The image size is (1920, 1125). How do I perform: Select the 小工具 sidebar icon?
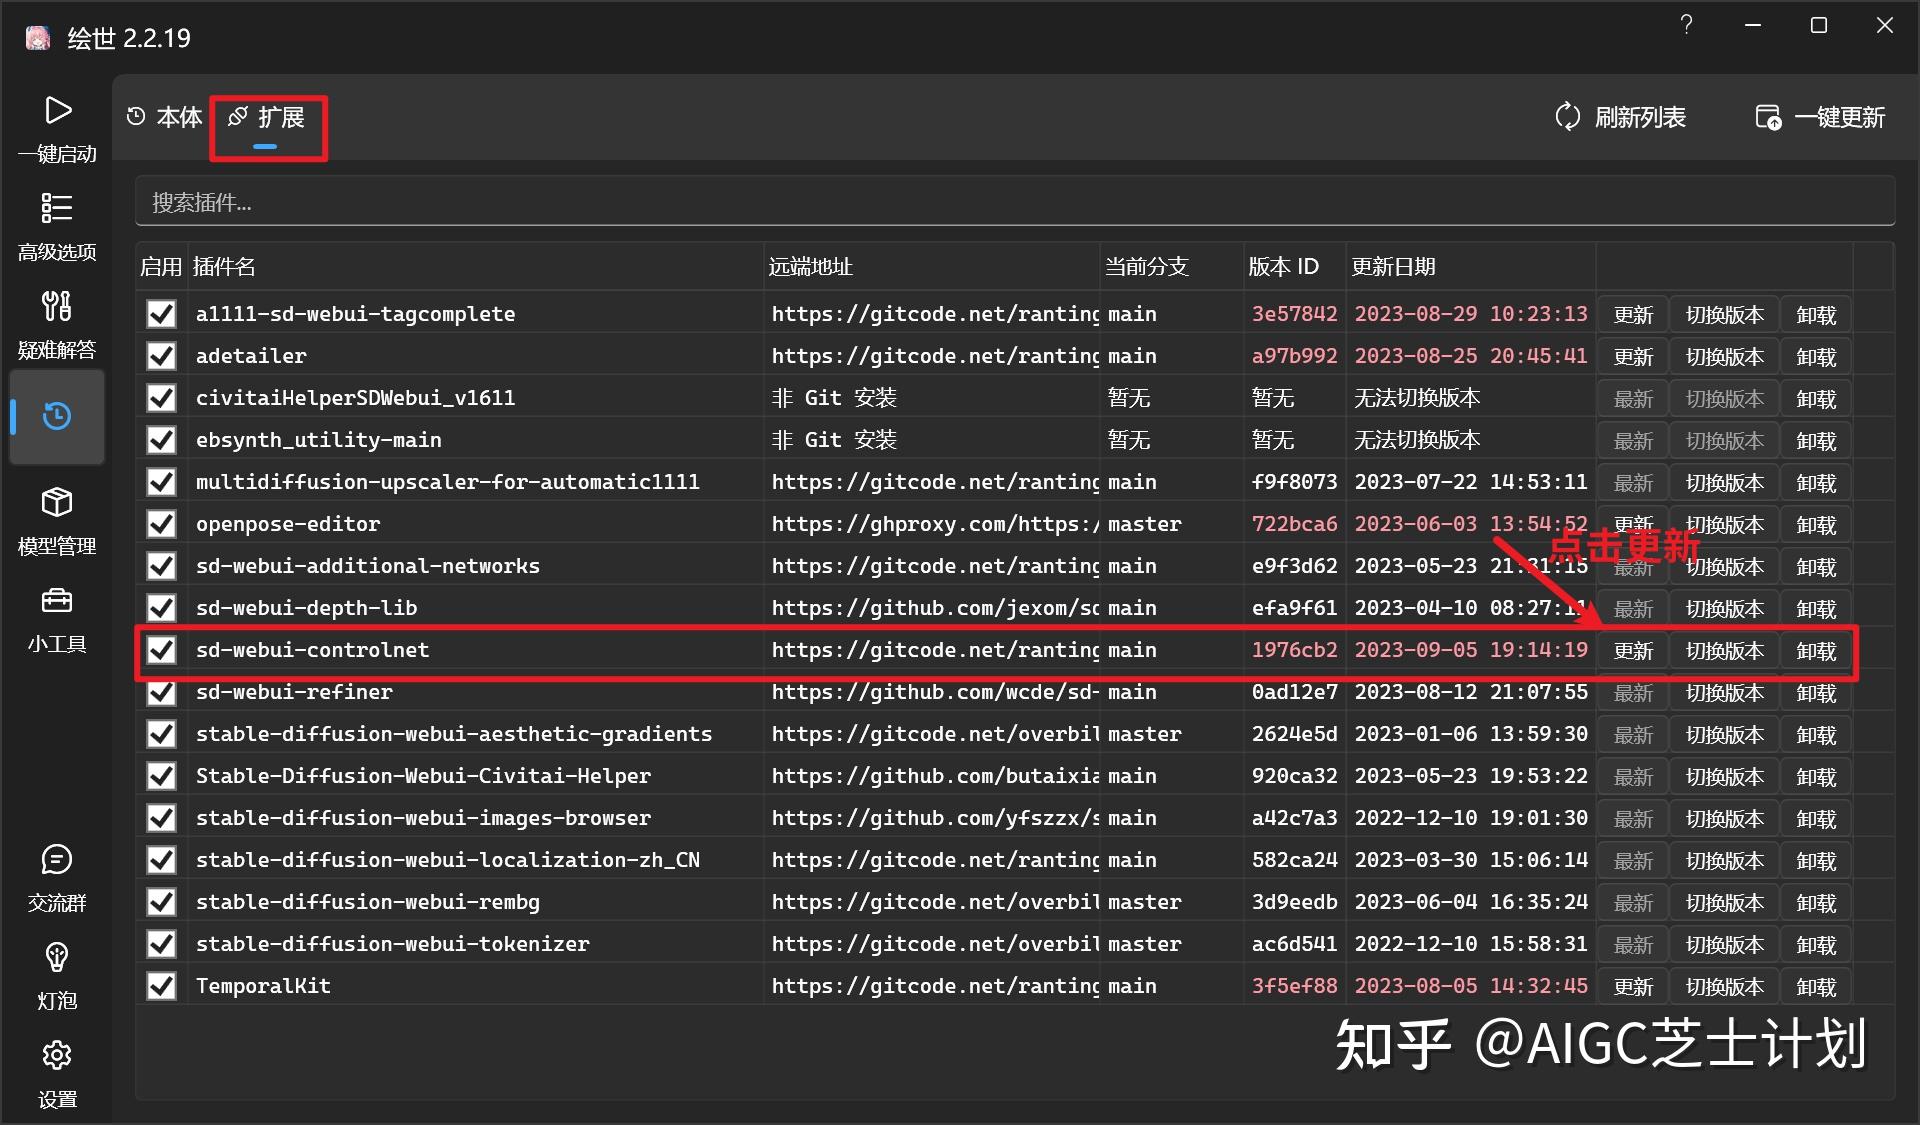[57, 601]
